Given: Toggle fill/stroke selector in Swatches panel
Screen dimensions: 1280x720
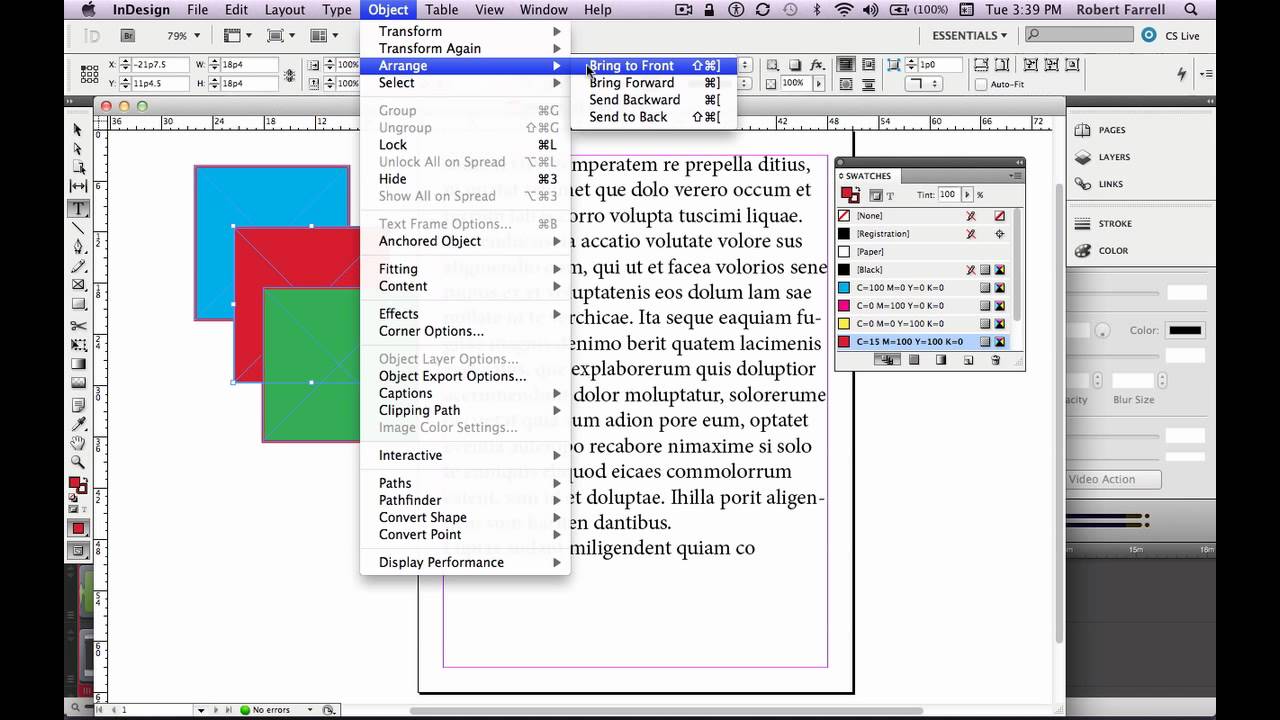Looking at the screenshot, I should pos(849,195).
